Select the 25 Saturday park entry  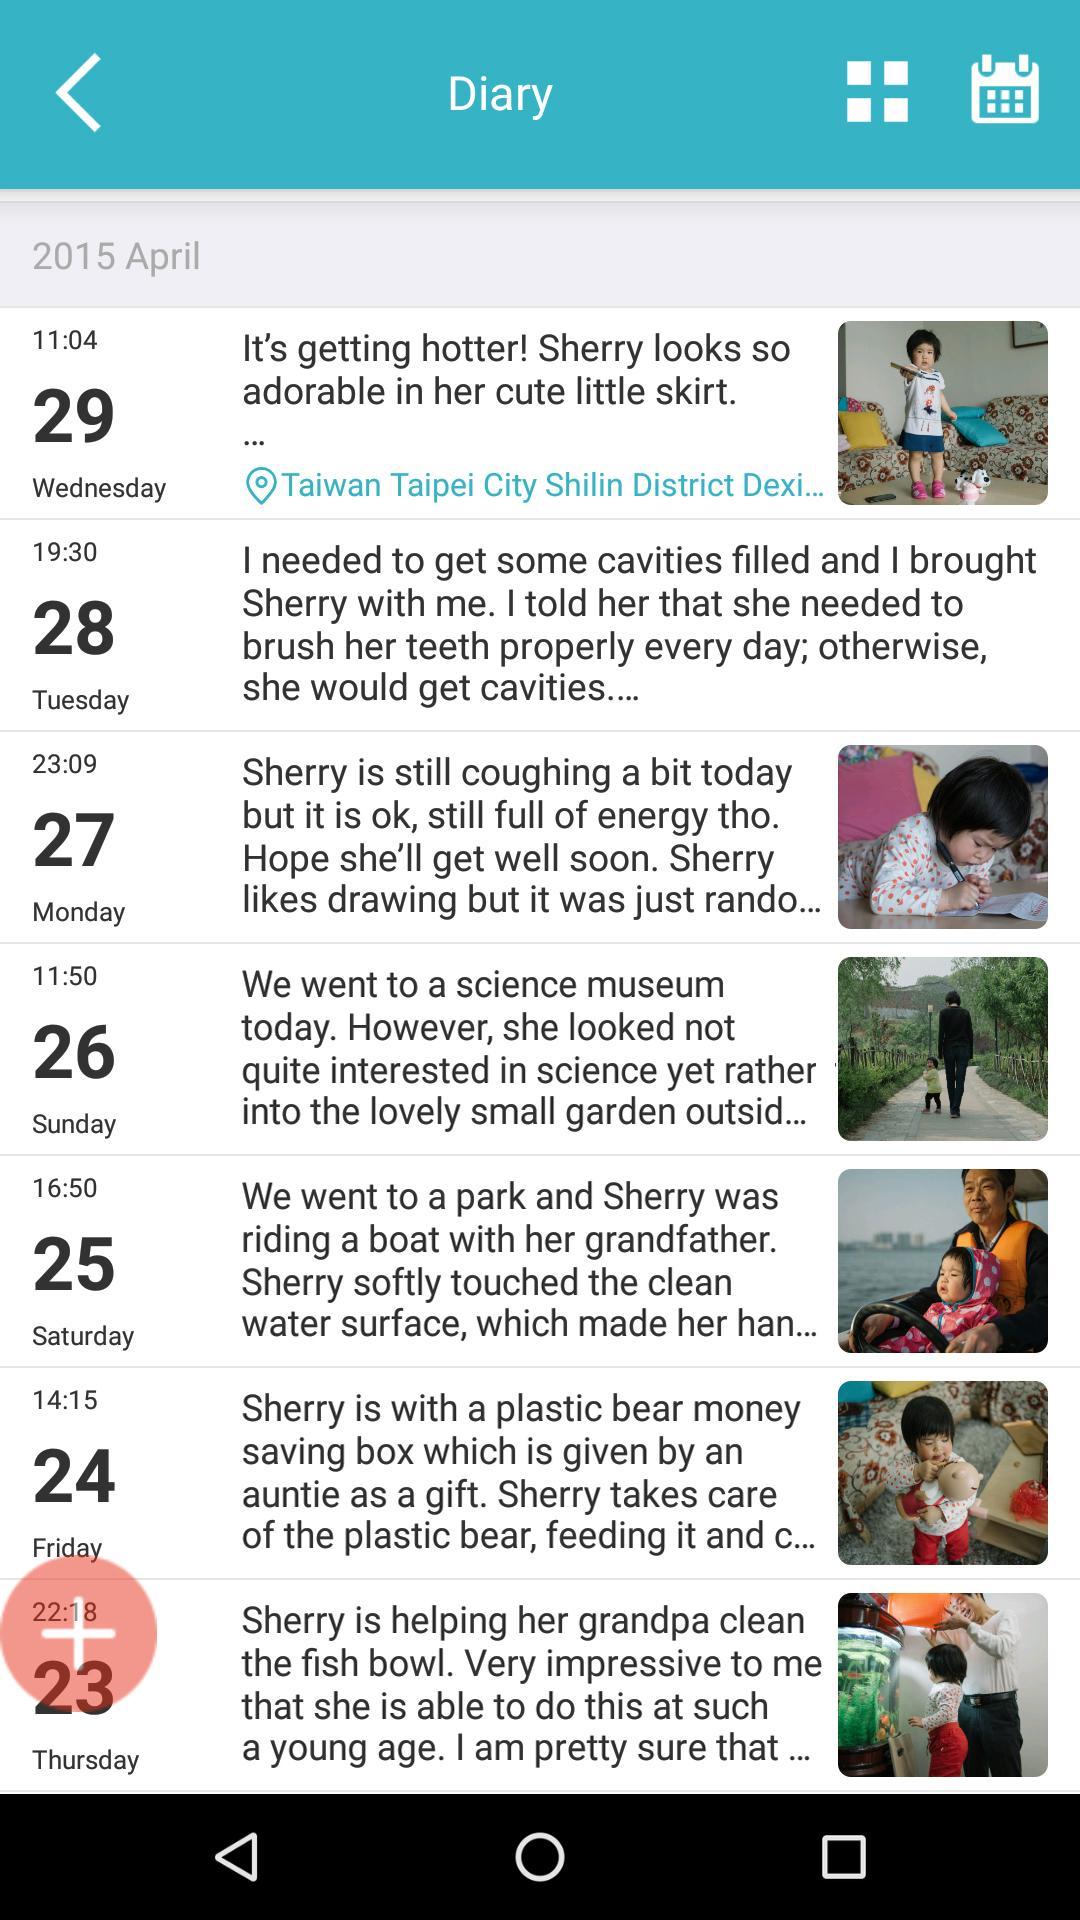540,1261
